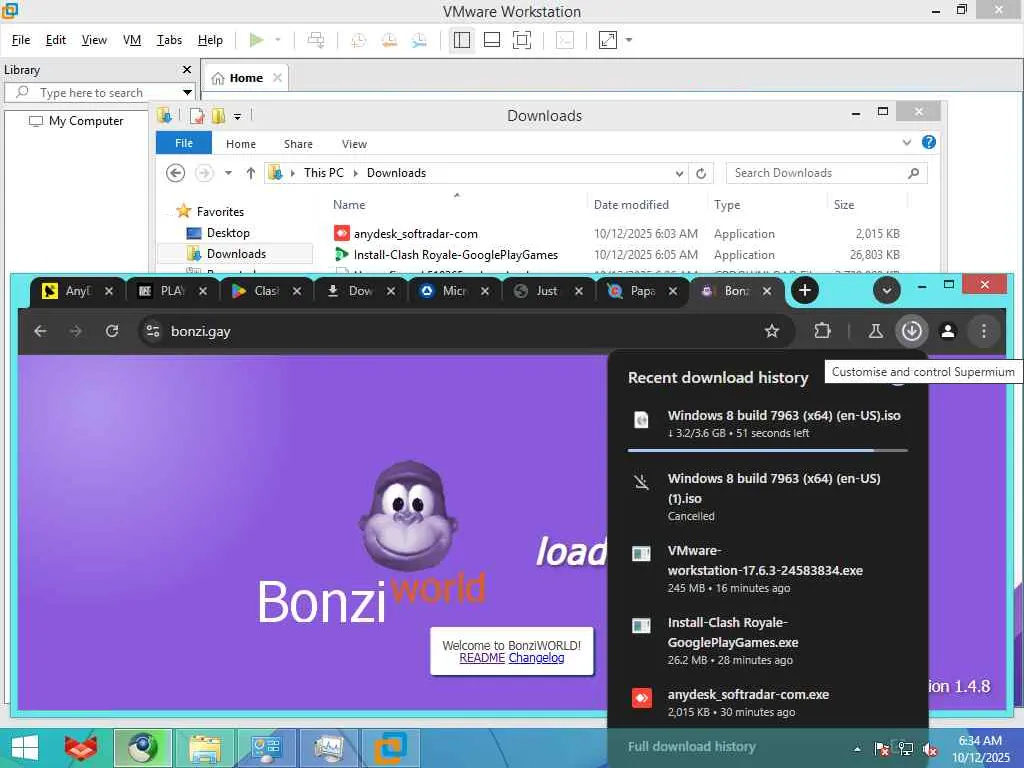Click the Windows Start button

pos(25,748)
